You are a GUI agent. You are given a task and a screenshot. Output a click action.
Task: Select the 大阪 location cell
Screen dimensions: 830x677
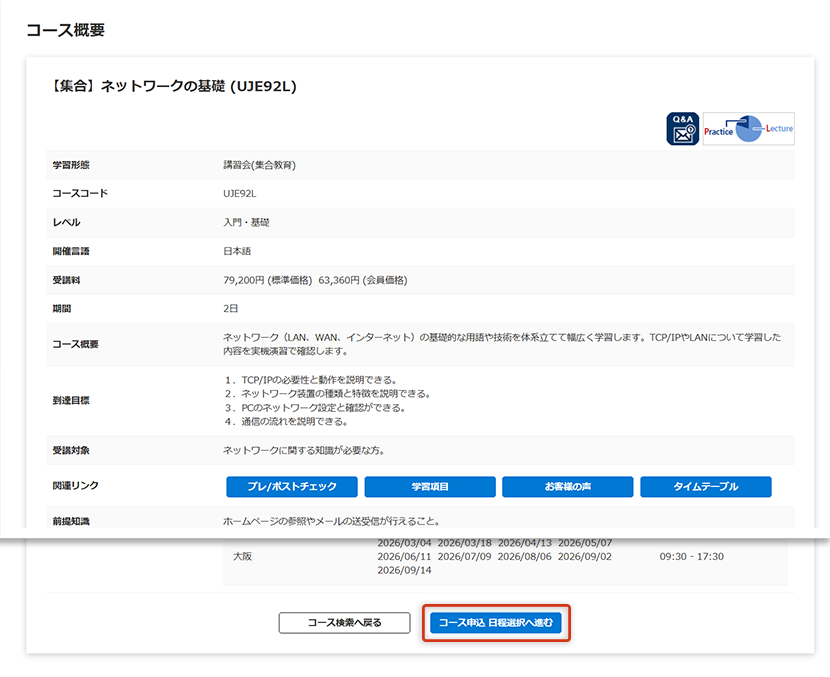(242, 556)
